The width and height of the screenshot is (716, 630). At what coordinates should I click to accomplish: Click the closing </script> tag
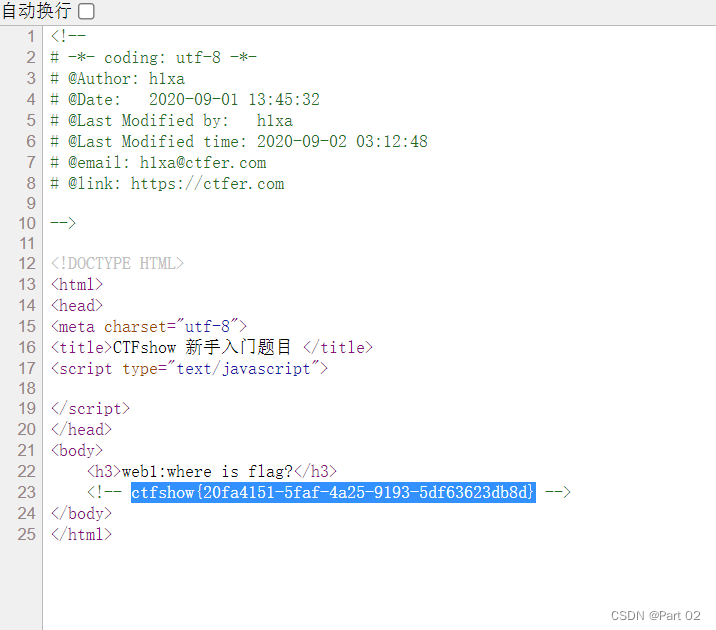pos(90,408)
